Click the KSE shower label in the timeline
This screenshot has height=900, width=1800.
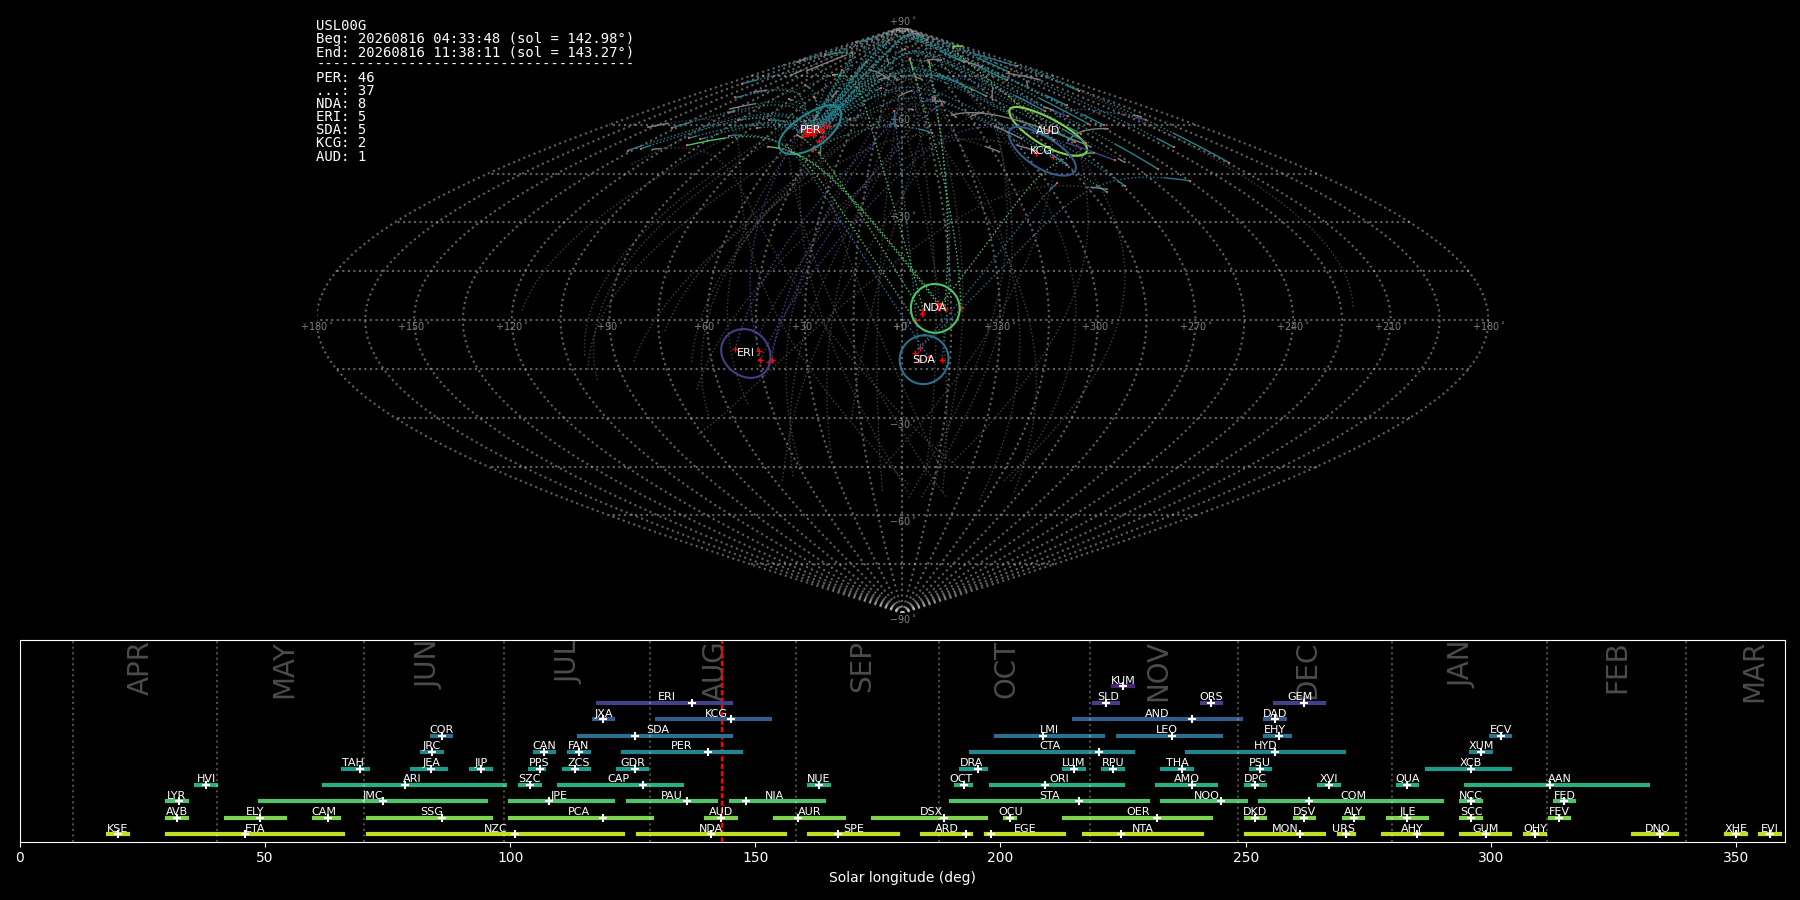click(x=117, y=829)
